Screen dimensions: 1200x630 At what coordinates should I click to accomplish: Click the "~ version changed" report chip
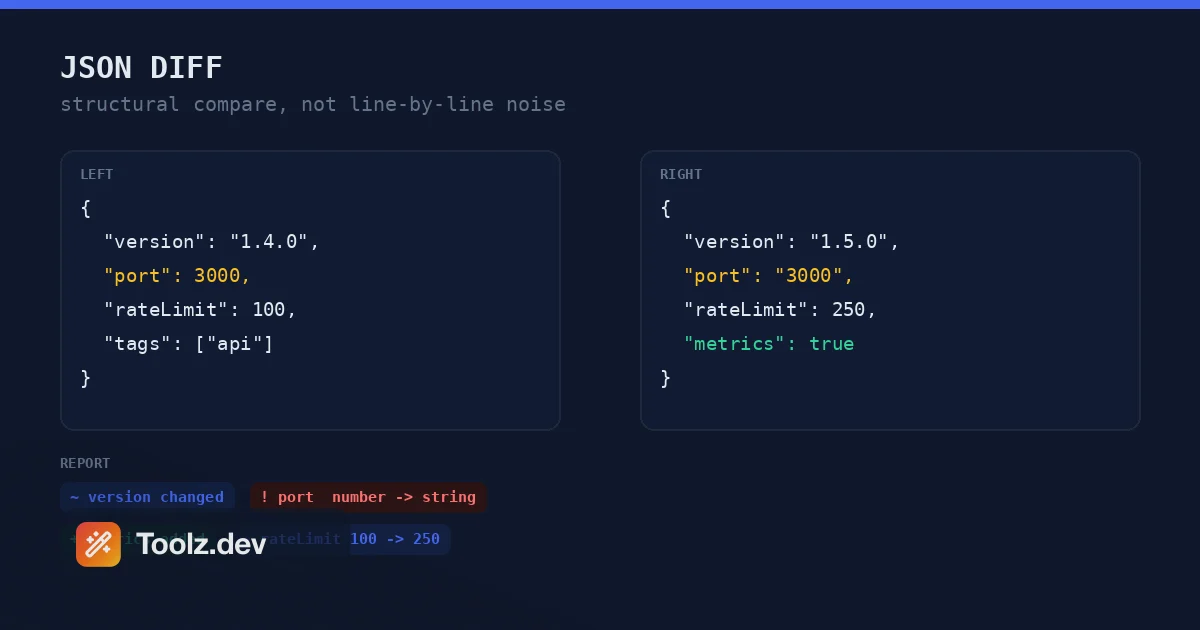pyautogui.click(x=147, y=497)
